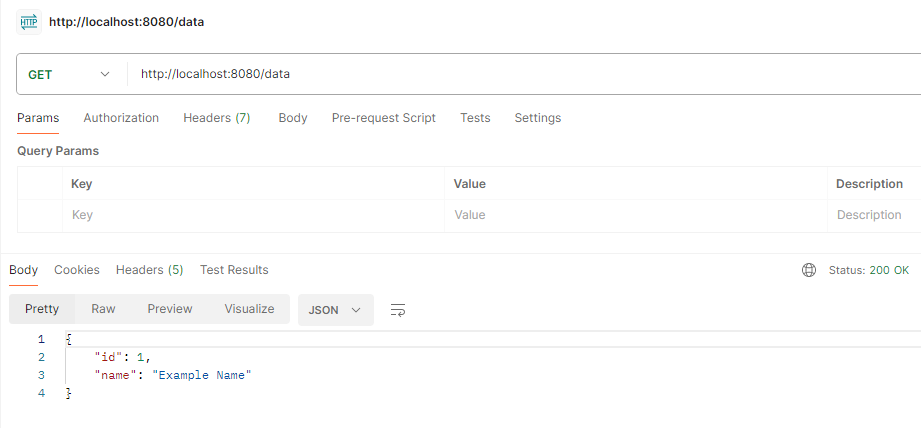Open the request Settings tab
This screenshot has width=921, height=428.
click(x=537, y=118)
